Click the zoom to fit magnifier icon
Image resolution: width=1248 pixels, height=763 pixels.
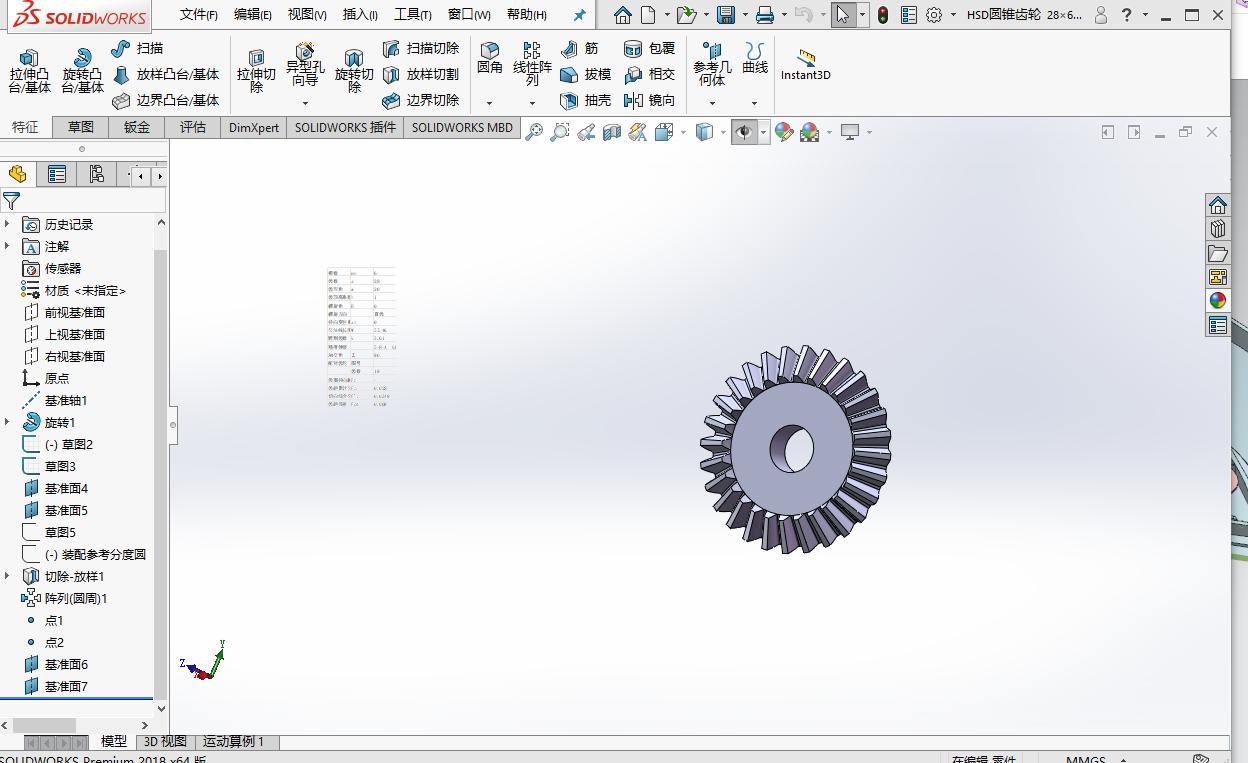(x=534, y=132)
